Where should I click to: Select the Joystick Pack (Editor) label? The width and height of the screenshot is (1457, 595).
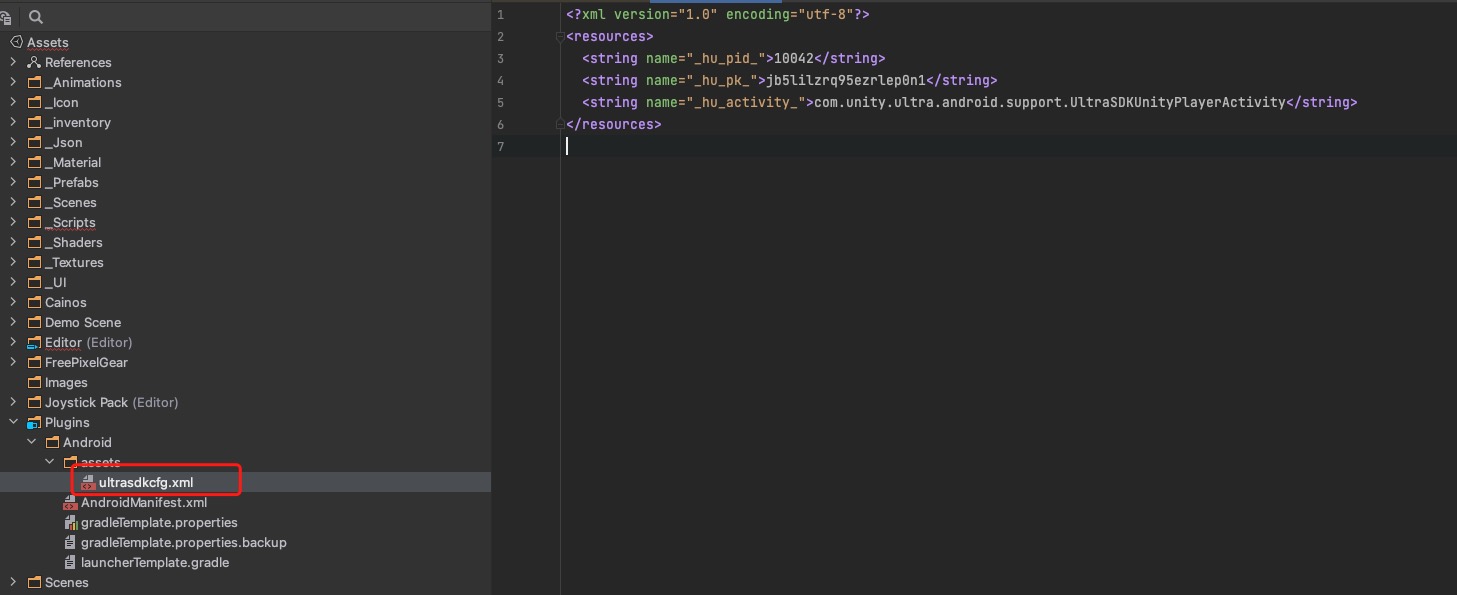click(111, 402)
